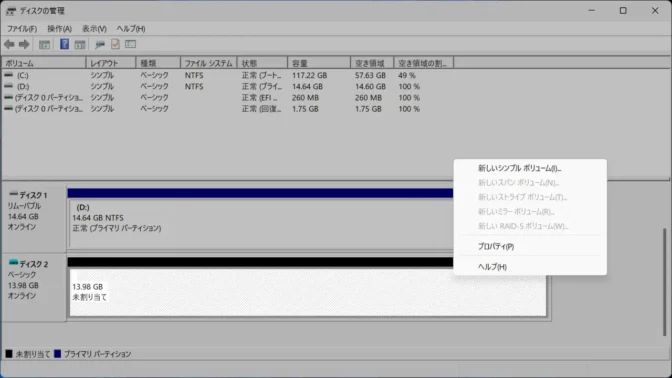Sort by the レイアウト column header
The width and height of the screenshot is (672, 378).
point(111,63)
